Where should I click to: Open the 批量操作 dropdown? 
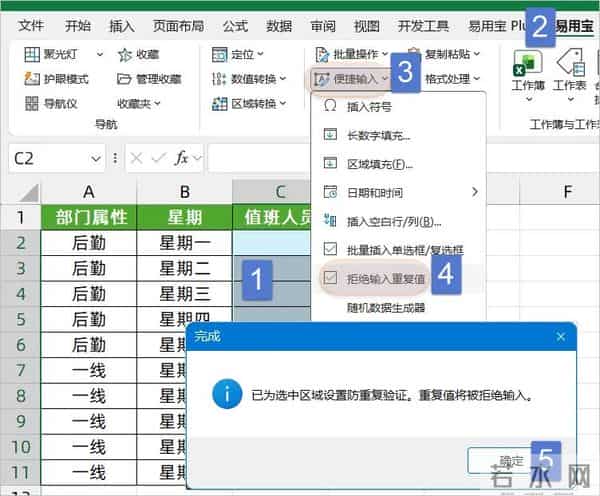pyautogui.click(x=352, y=54)
